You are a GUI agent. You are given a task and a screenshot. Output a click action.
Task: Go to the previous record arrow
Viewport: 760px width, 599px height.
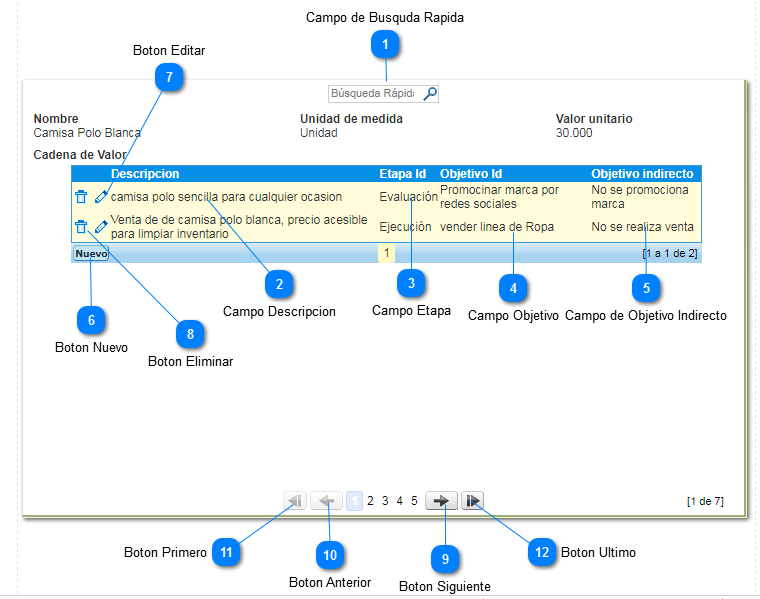(327, 501)
